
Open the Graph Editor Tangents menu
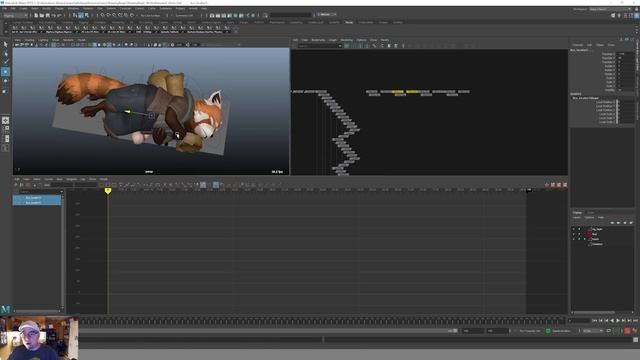tap(71, 179)
